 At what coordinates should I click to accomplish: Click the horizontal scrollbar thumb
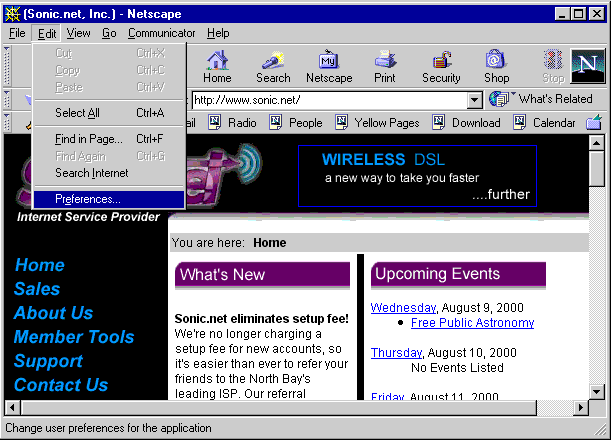tap(279, 408)
